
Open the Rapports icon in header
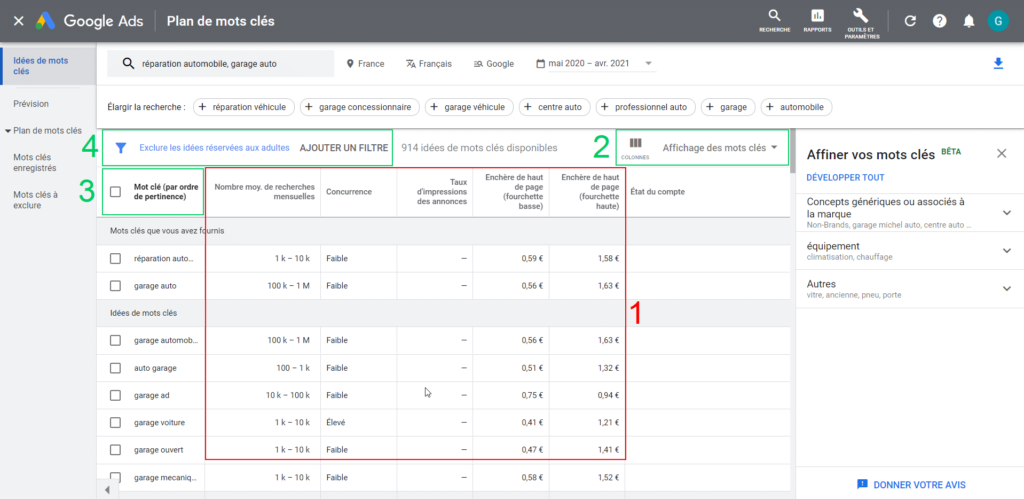point(817,16)
